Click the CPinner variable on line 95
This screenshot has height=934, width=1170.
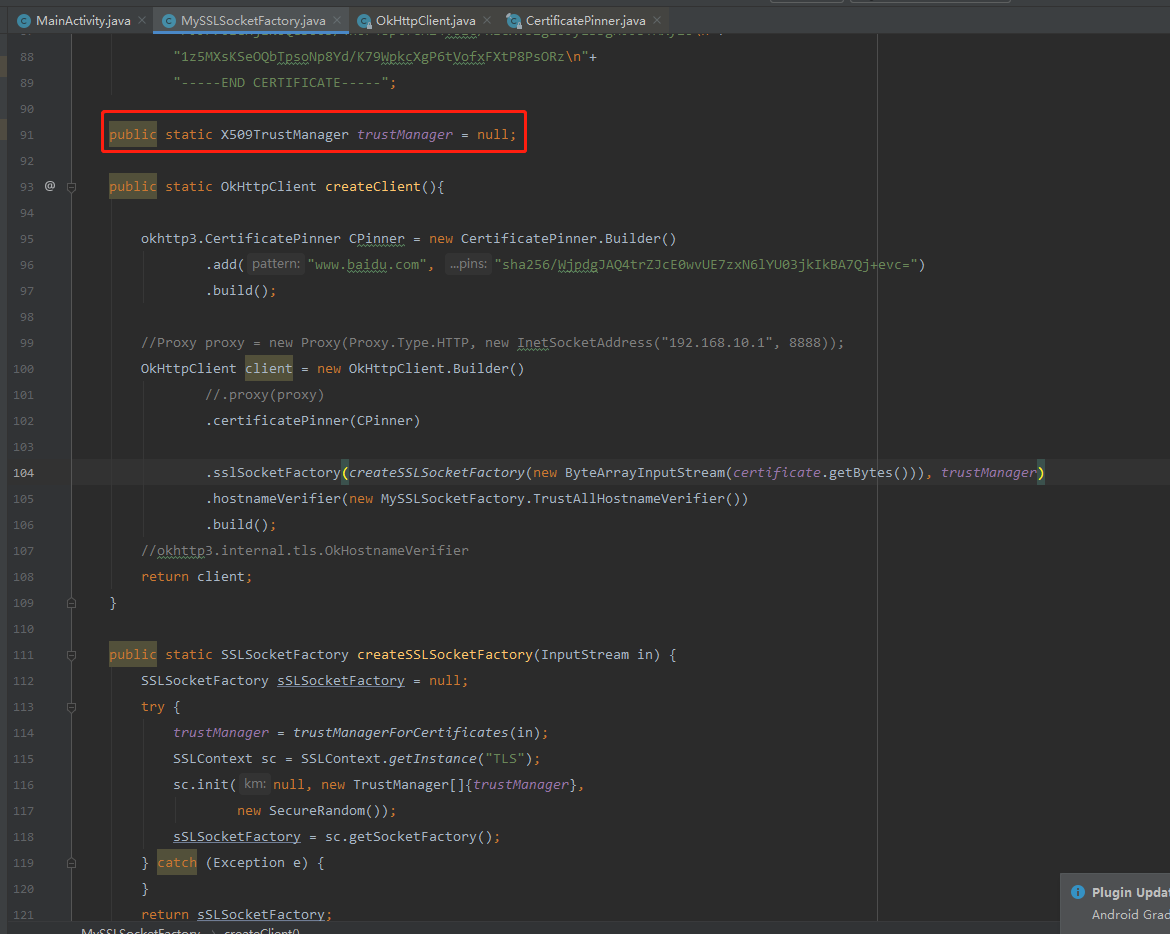coord(377,239)
